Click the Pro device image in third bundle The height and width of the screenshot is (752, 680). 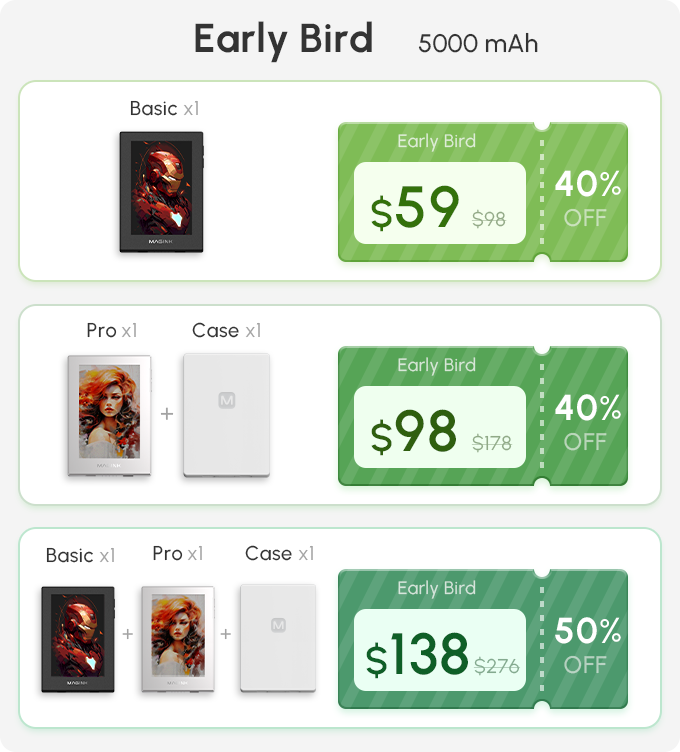pyautogui.click(x=177, y=639)
